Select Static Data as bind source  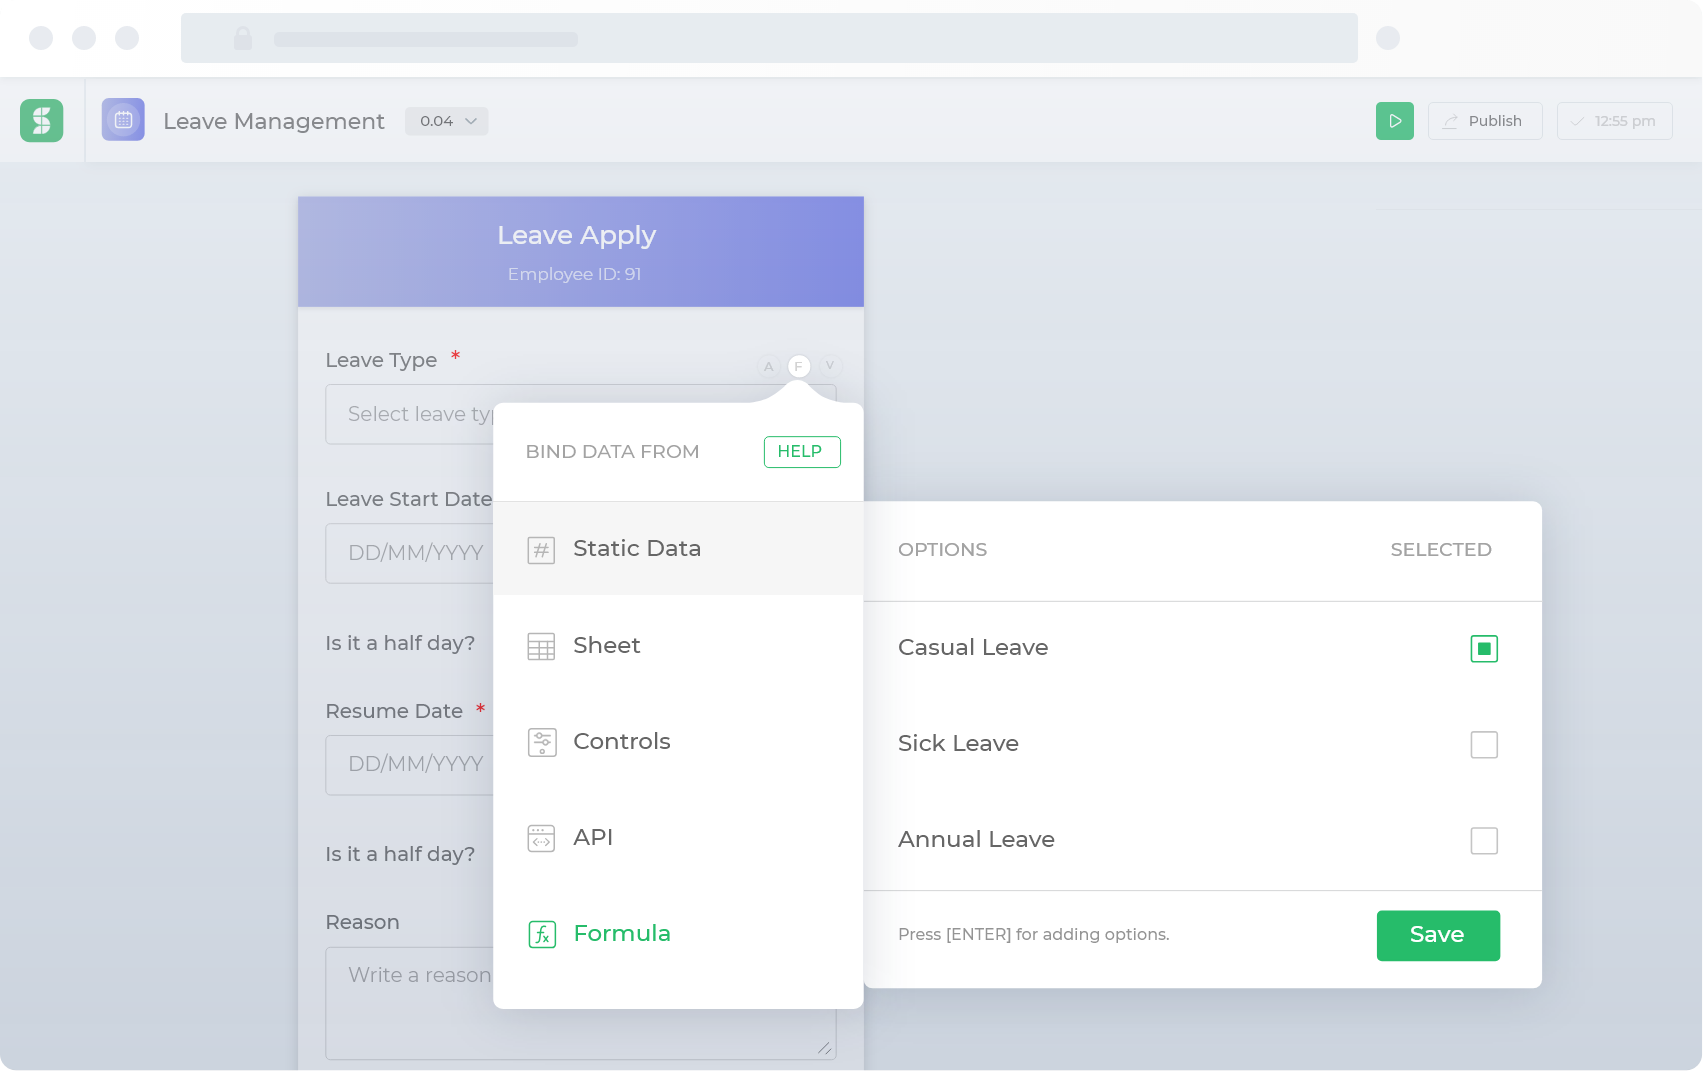pyautogui.click(x=678, y=549)
